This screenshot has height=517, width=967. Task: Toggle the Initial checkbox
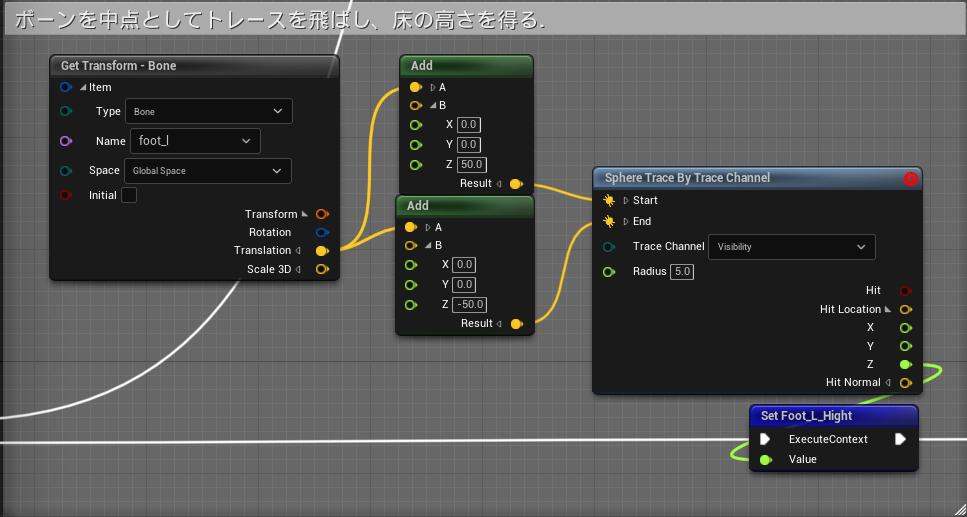(129, 195)
